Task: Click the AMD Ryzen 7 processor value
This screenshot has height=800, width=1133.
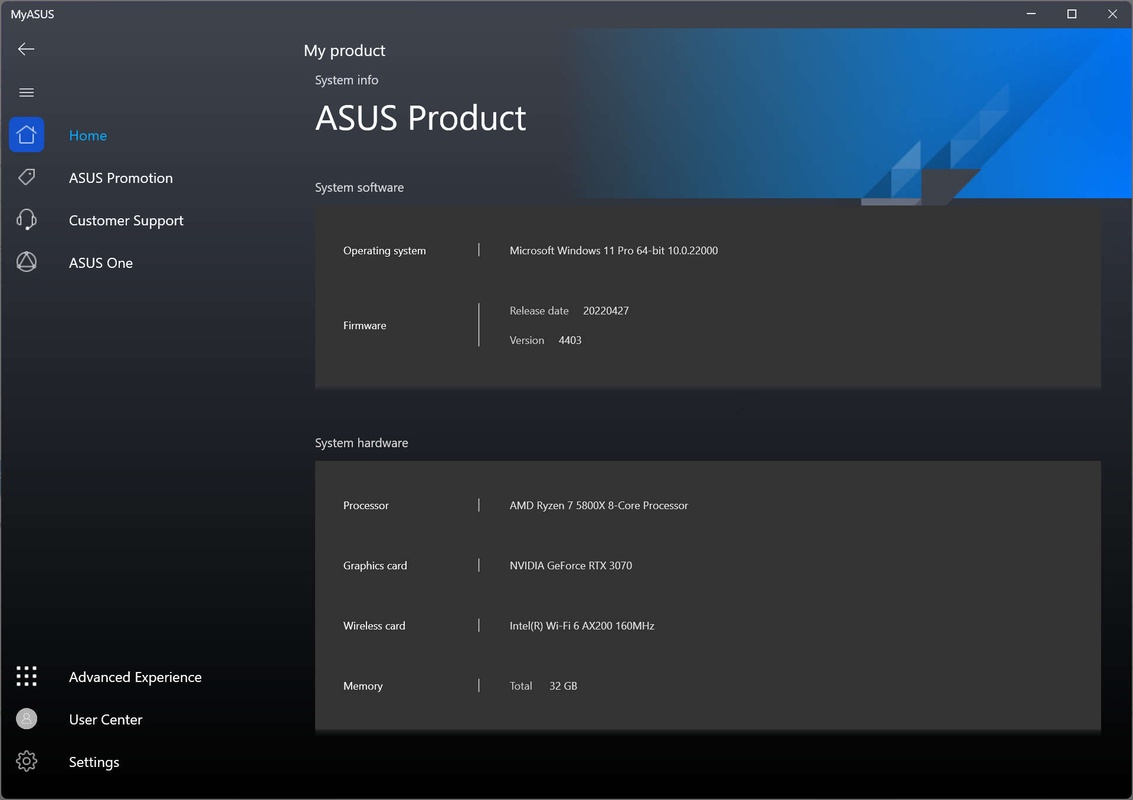Action: coord(598,506)
